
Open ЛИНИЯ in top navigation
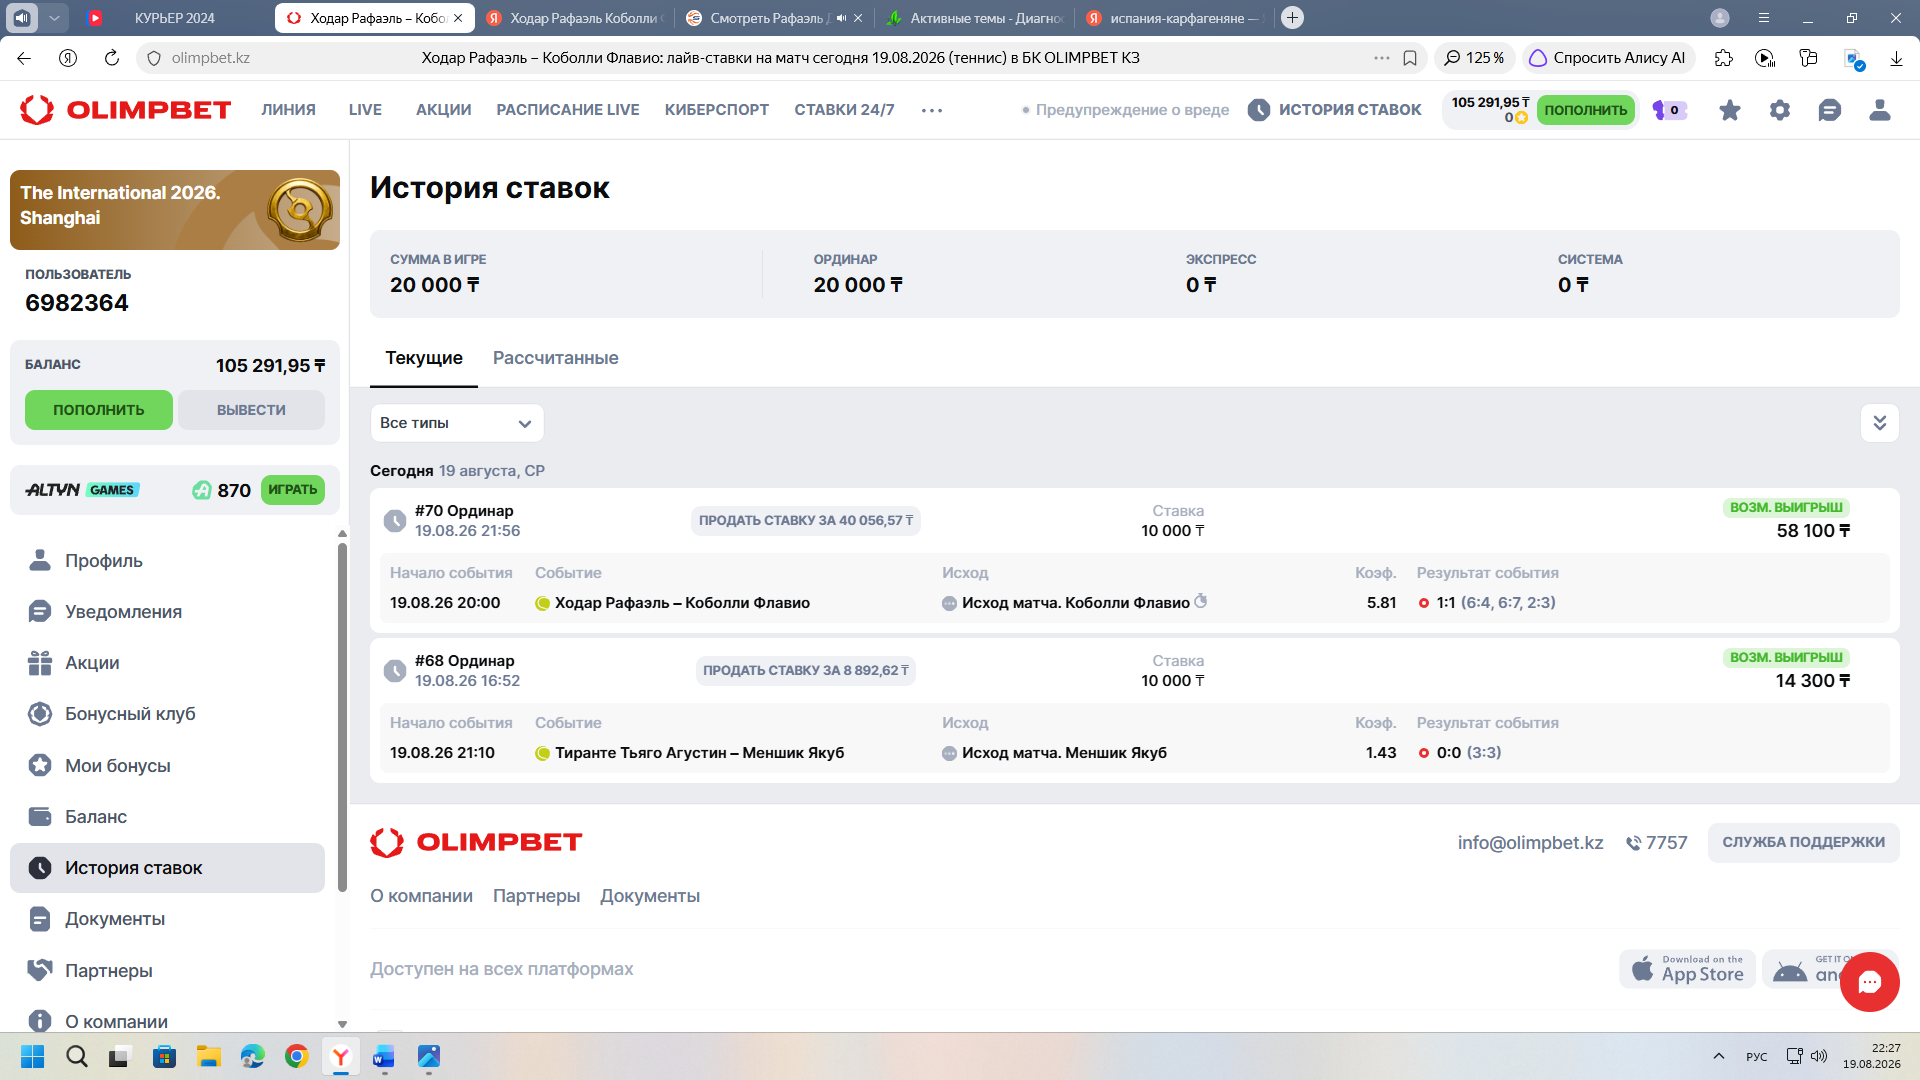point(288,110)
